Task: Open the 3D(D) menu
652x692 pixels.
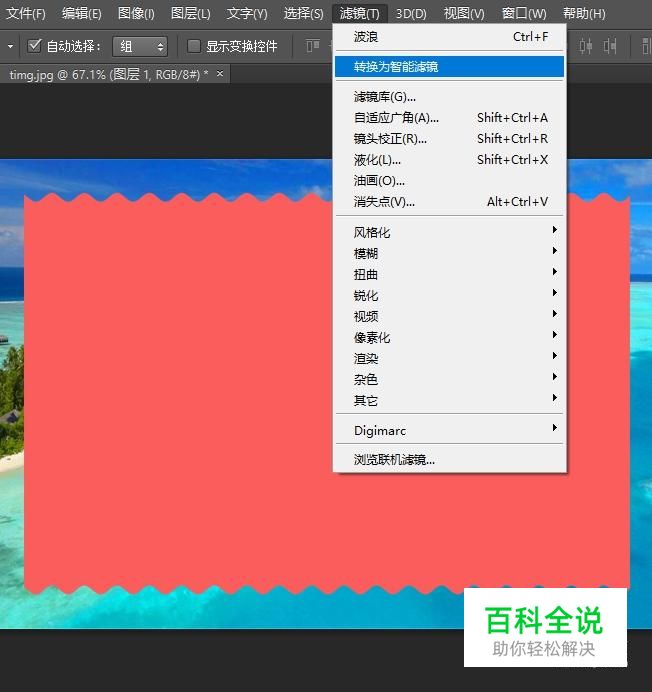Action: (x=411, y=14)
